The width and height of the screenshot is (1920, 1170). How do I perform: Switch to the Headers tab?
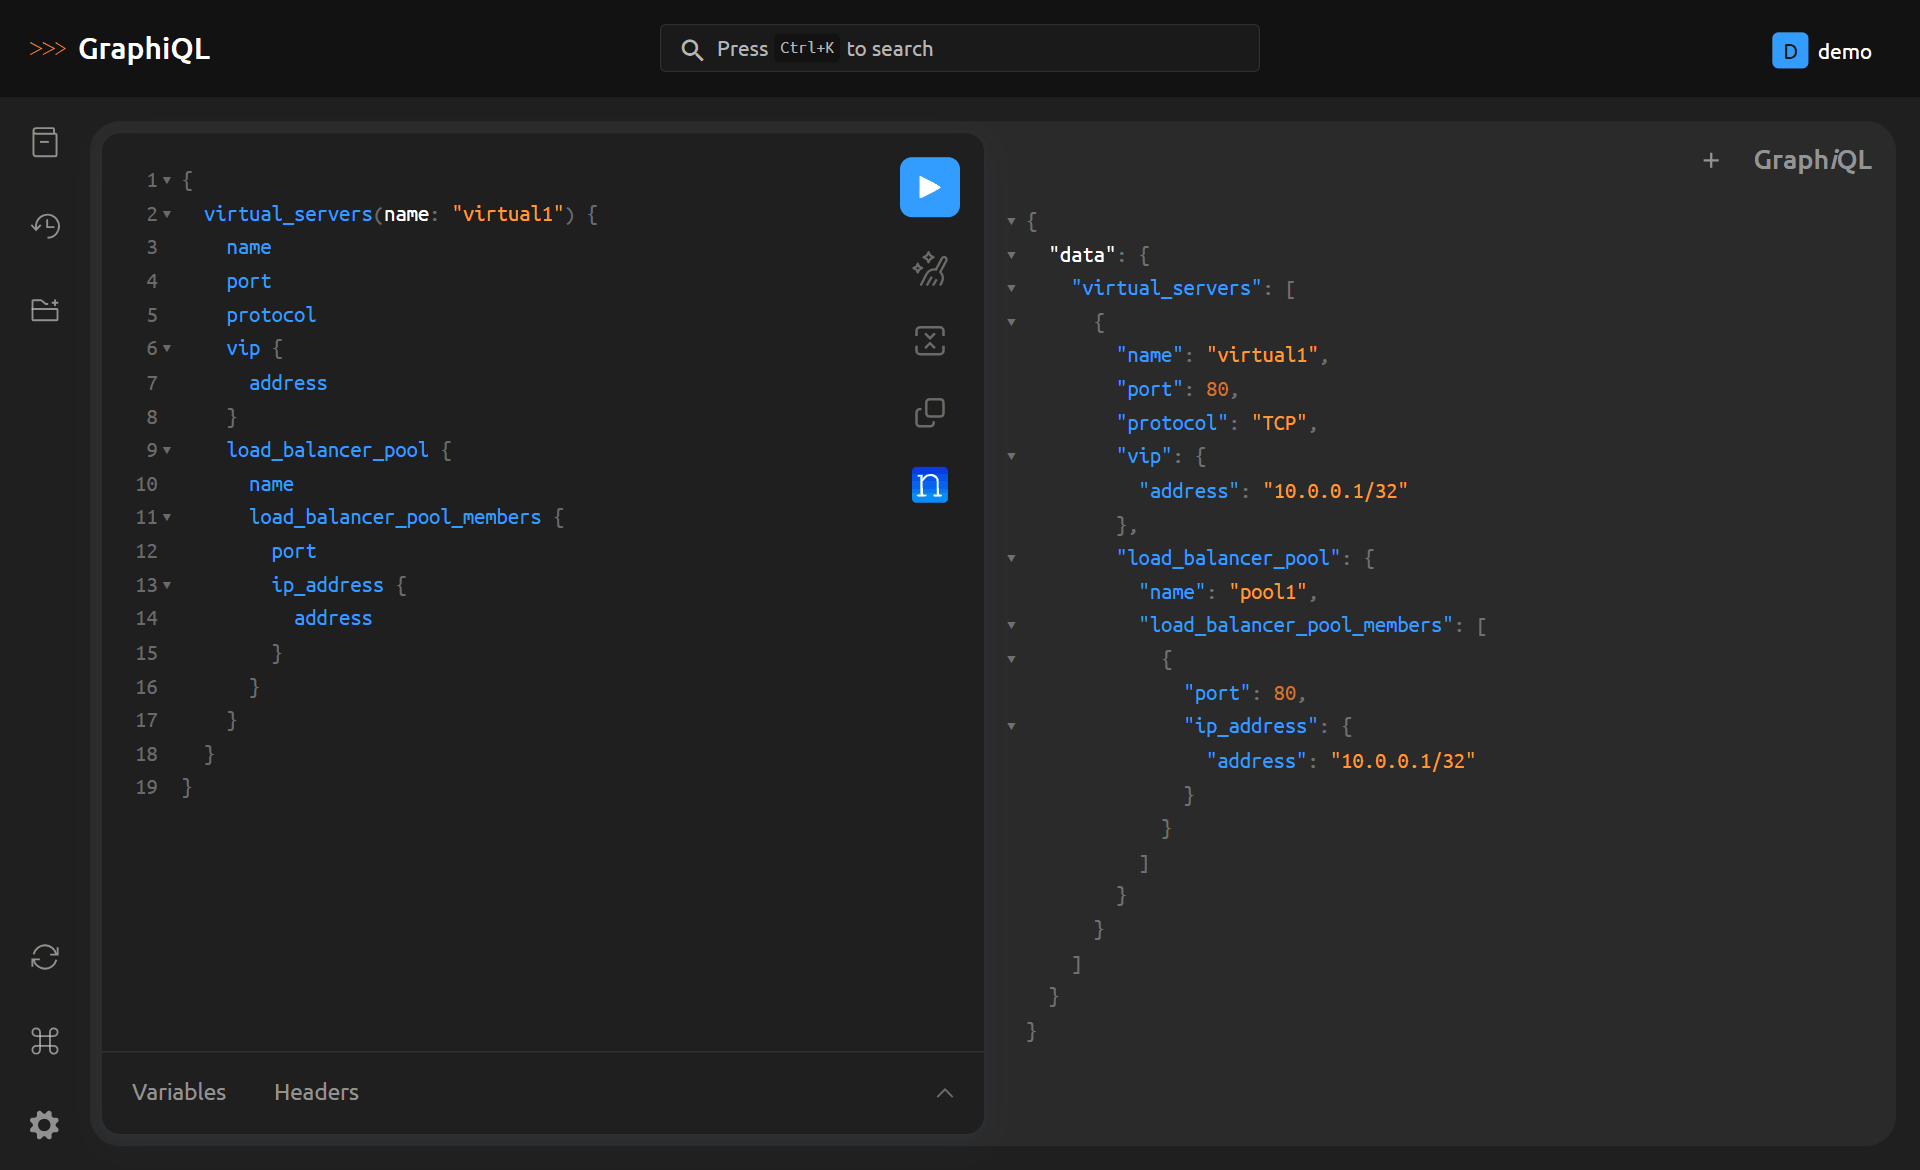(316, 1092)
